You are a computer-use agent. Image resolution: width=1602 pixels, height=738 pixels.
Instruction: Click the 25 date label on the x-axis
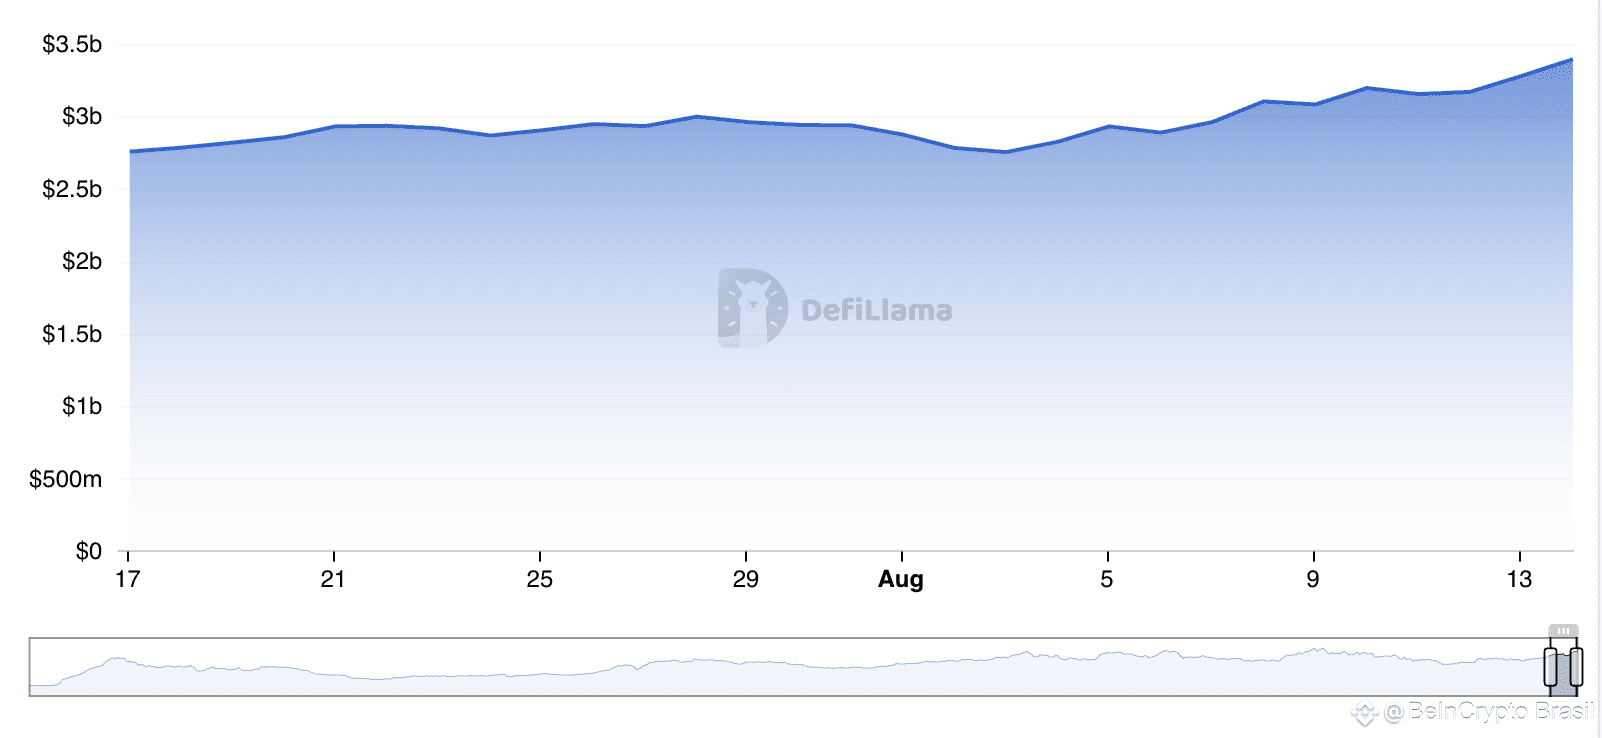click(x=540, y=579)
